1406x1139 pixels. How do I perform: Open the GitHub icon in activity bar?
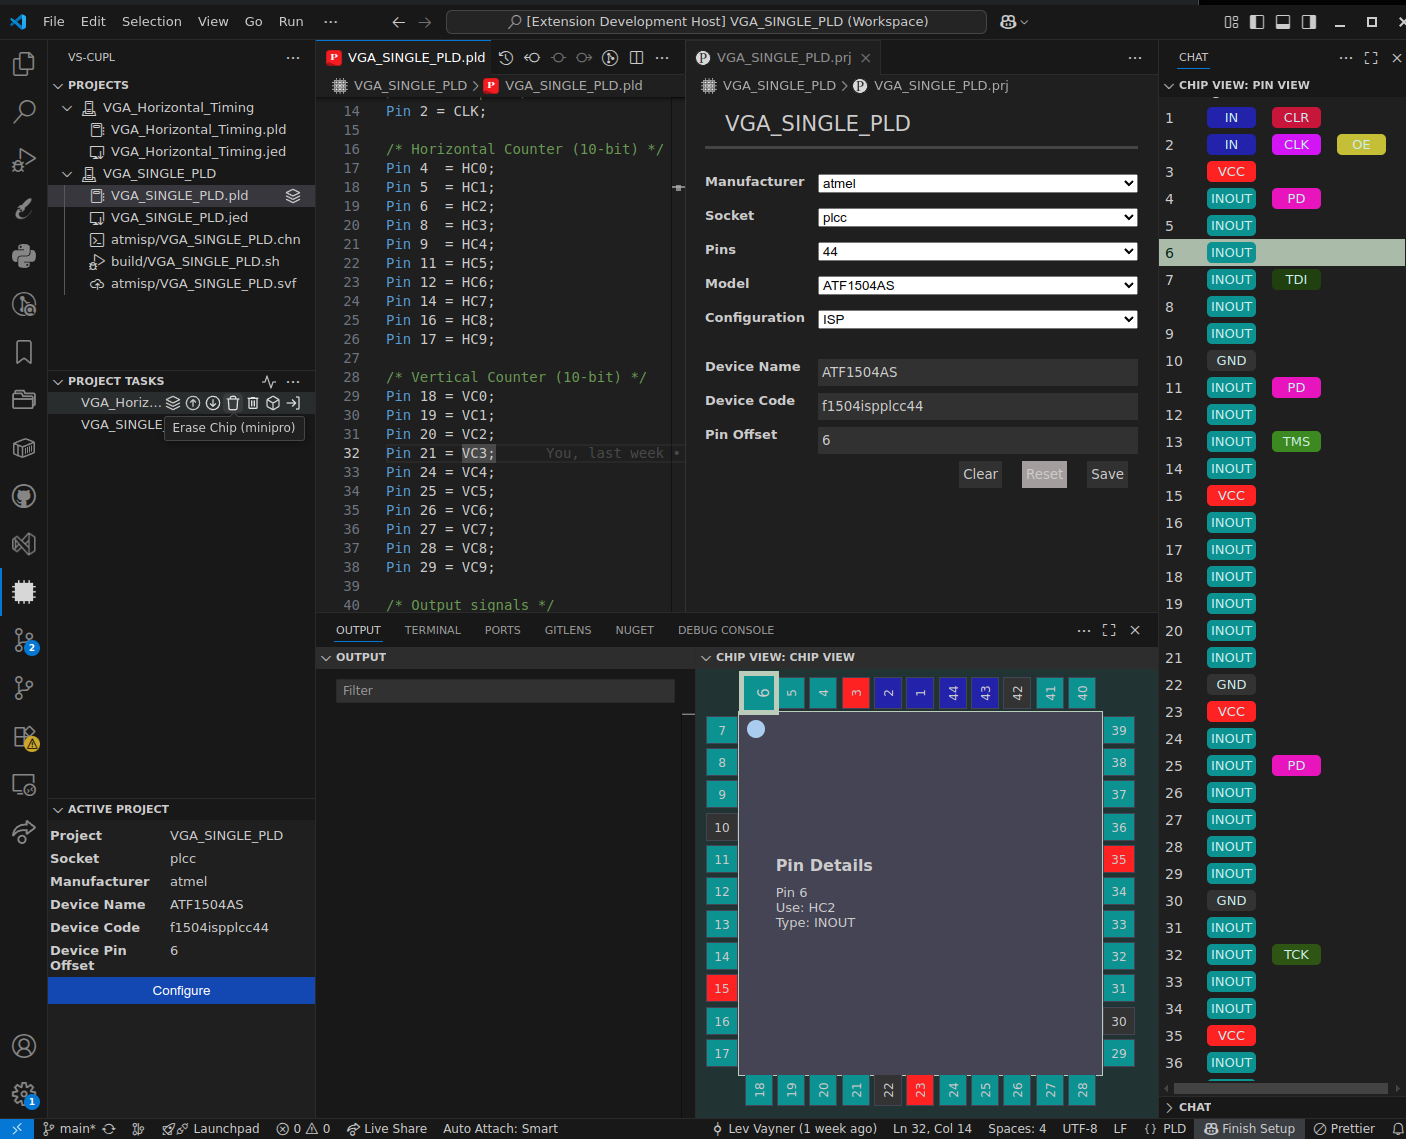[x=24, y=496]
